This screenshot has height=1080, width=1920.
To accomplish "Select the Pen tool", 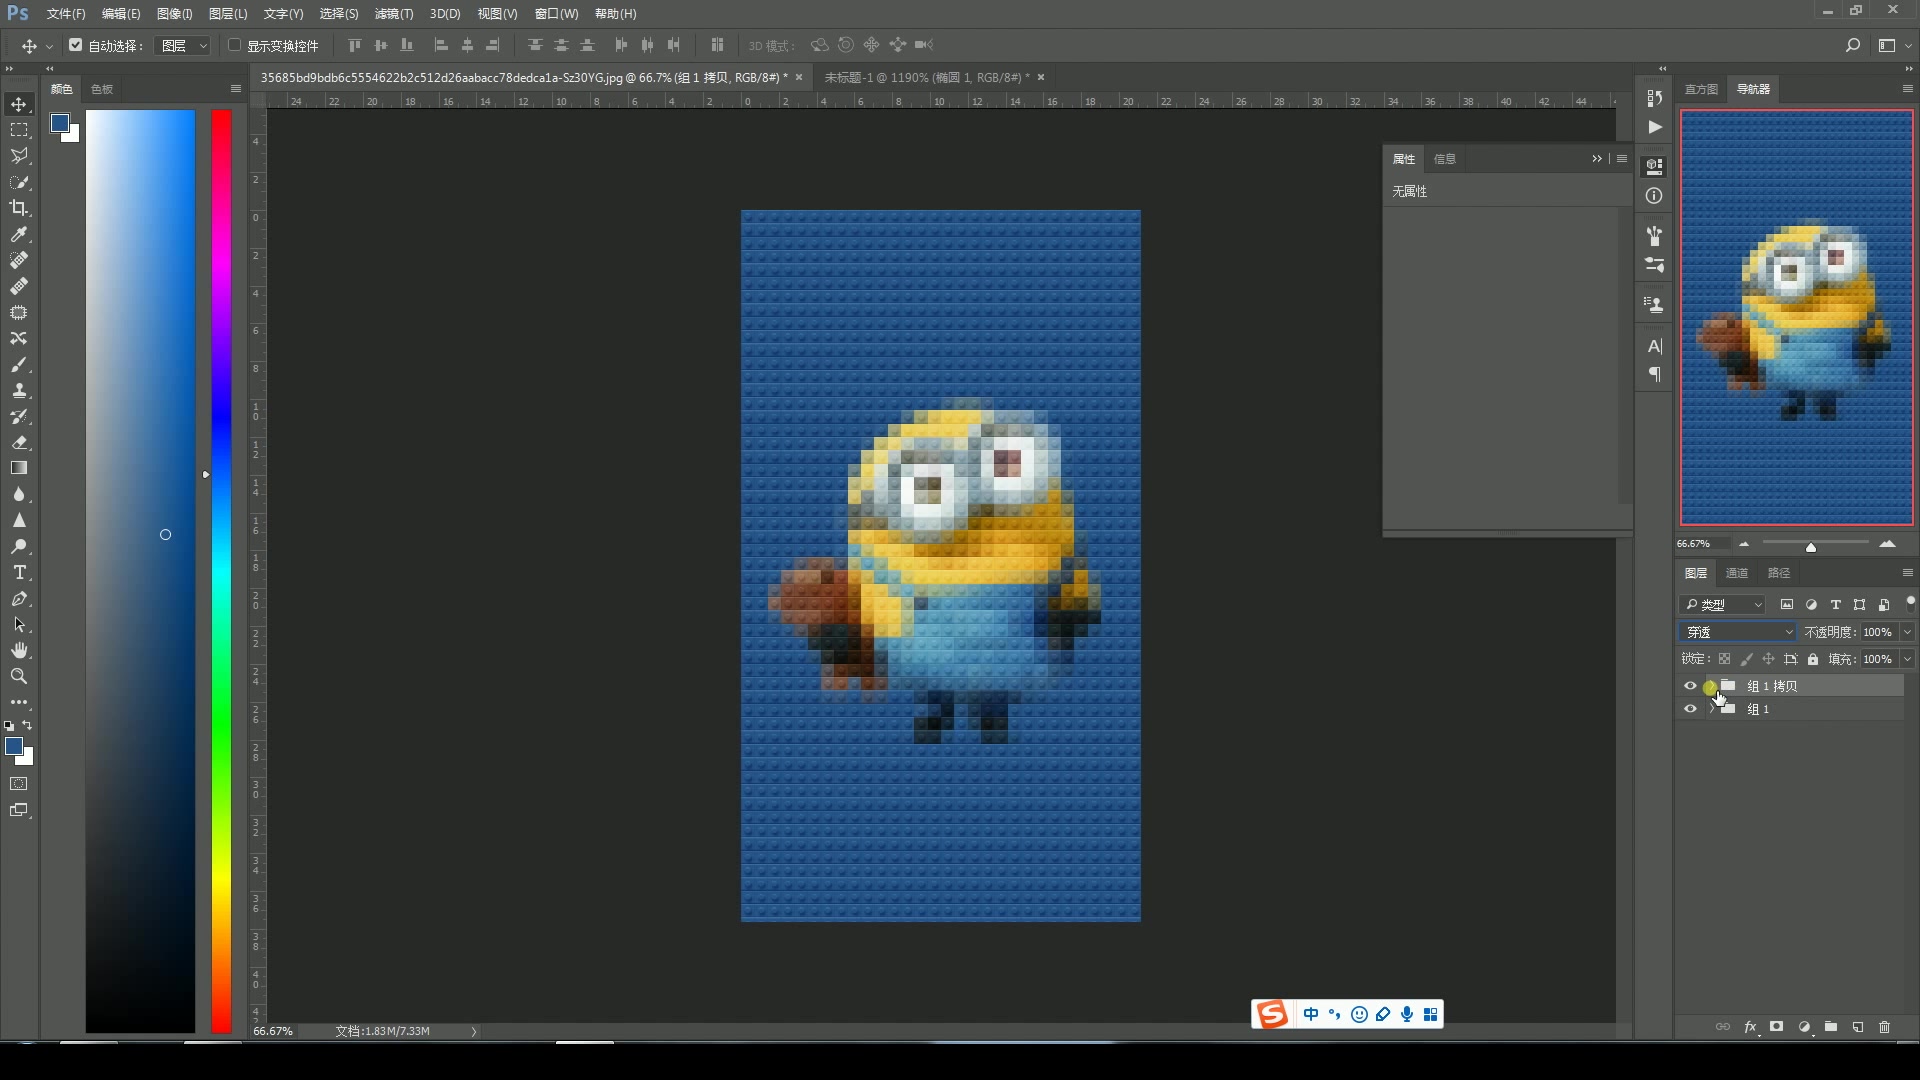I will (19, 598).
